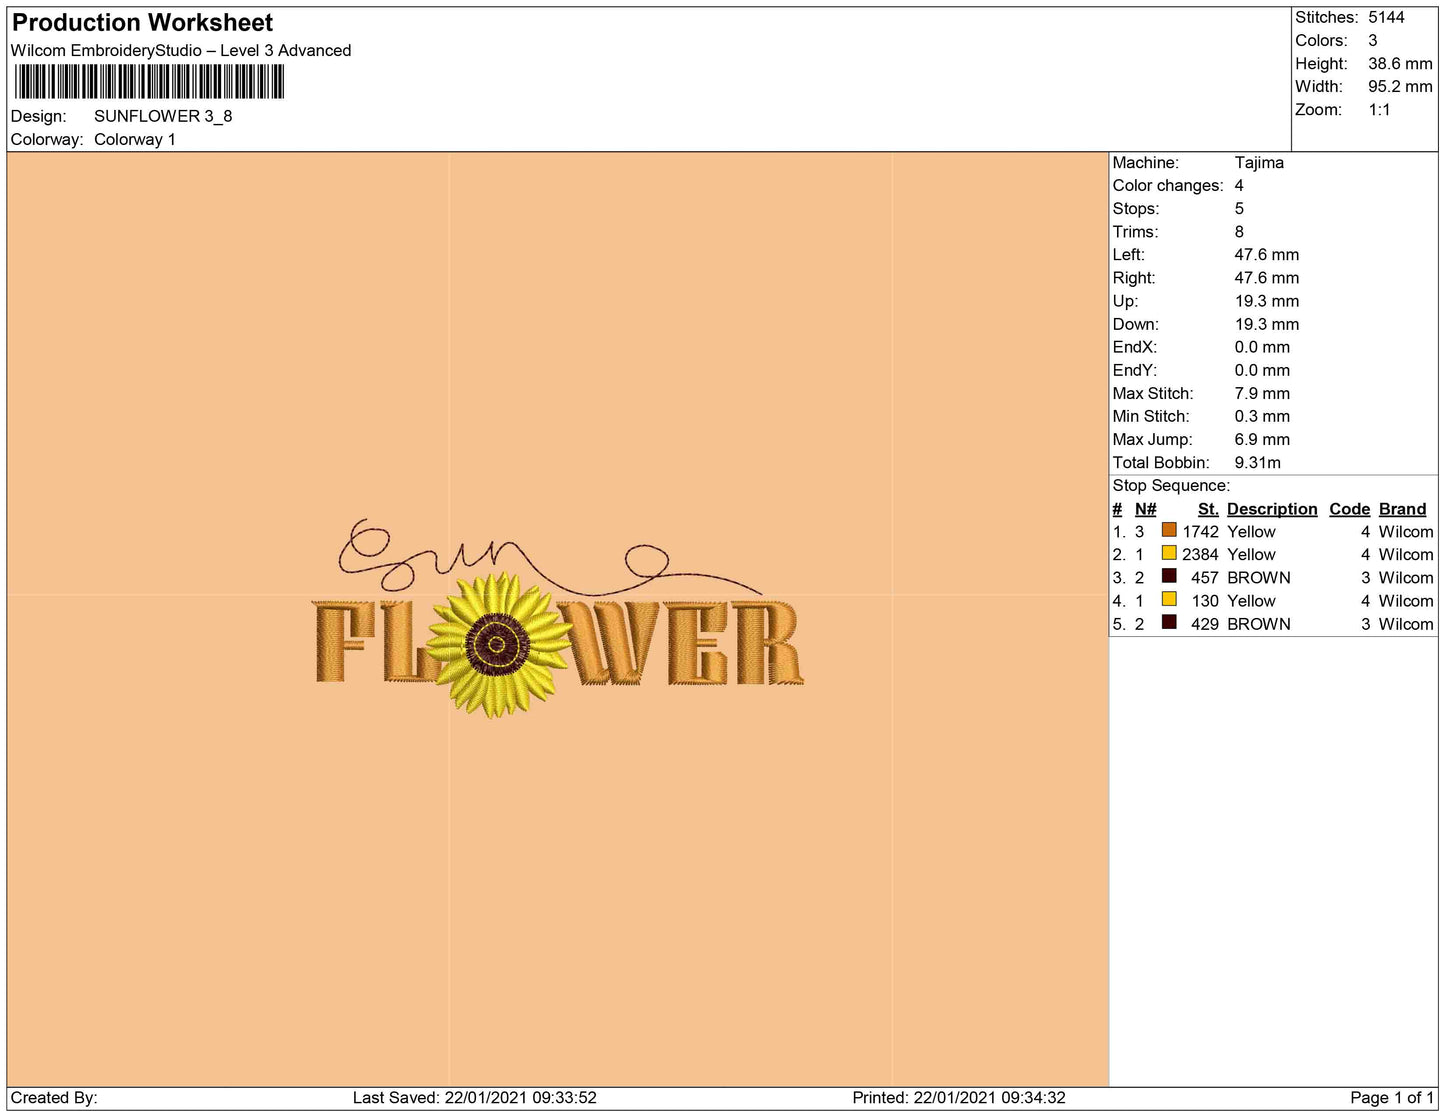Click the 'Down:' label
The width and height of the screenshot is (1445, 1112).
(x=1136, y=323)
